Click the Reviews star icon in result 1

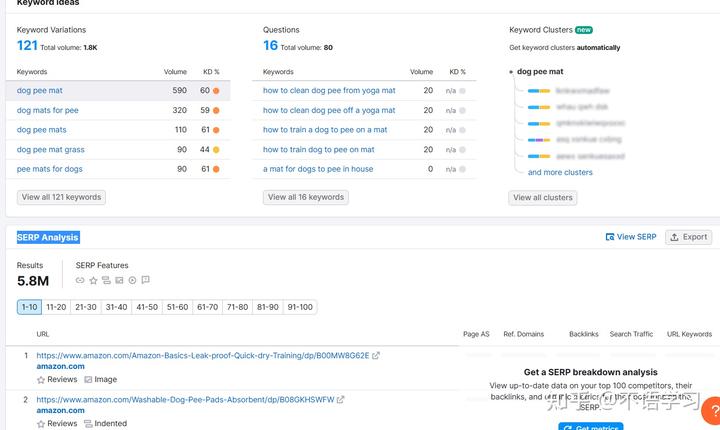click(41, 379)
